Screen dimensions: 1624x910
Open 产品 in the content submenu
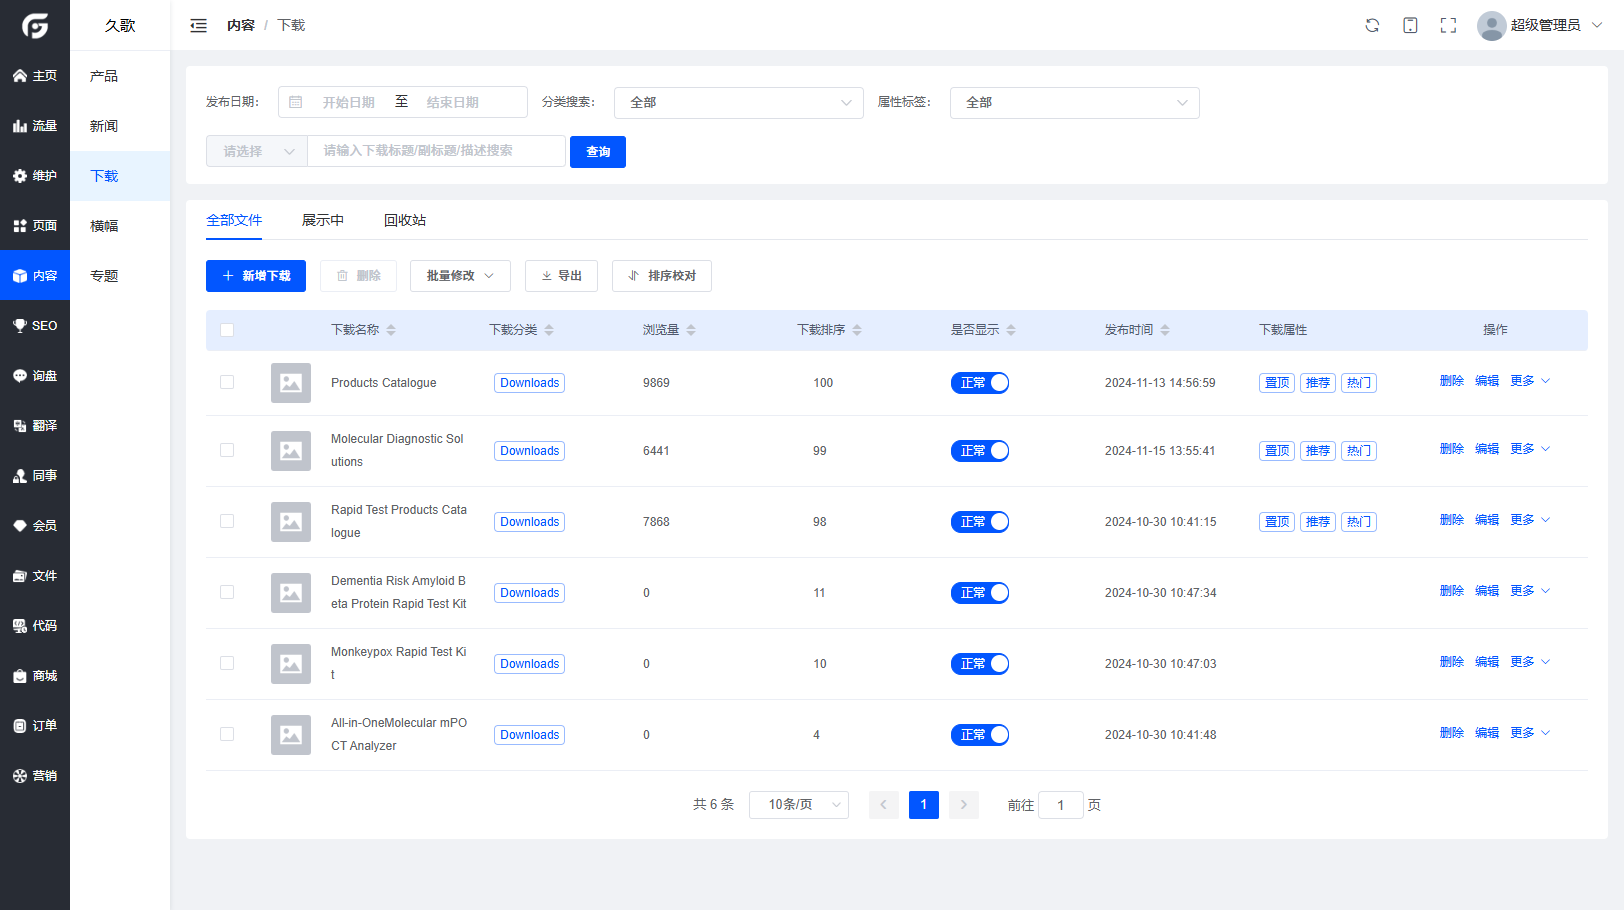(x=120, y=76)
